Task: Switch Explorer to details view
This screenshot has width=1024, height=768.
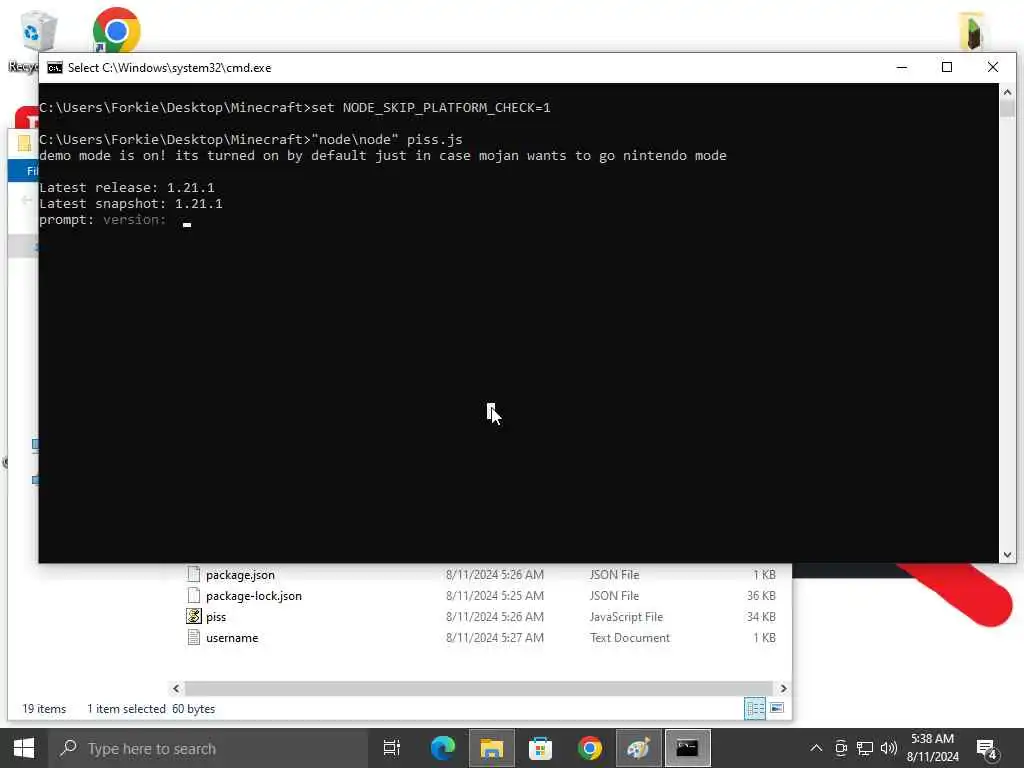Action: (x=755, y=709)
